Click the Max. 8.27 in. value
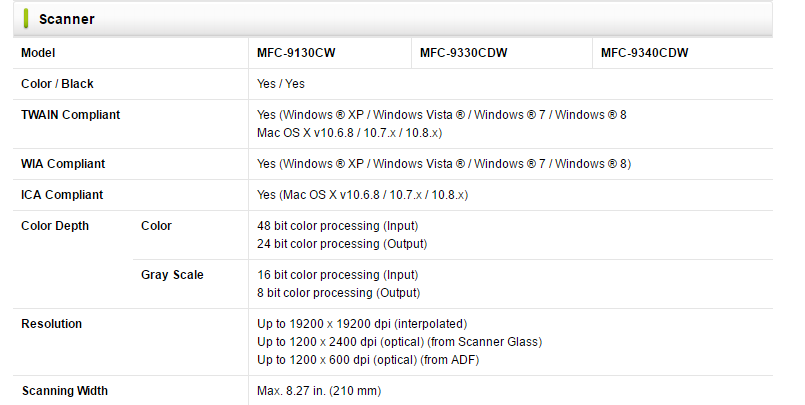The width and height of the screenshot is (805, 405). 319,391
